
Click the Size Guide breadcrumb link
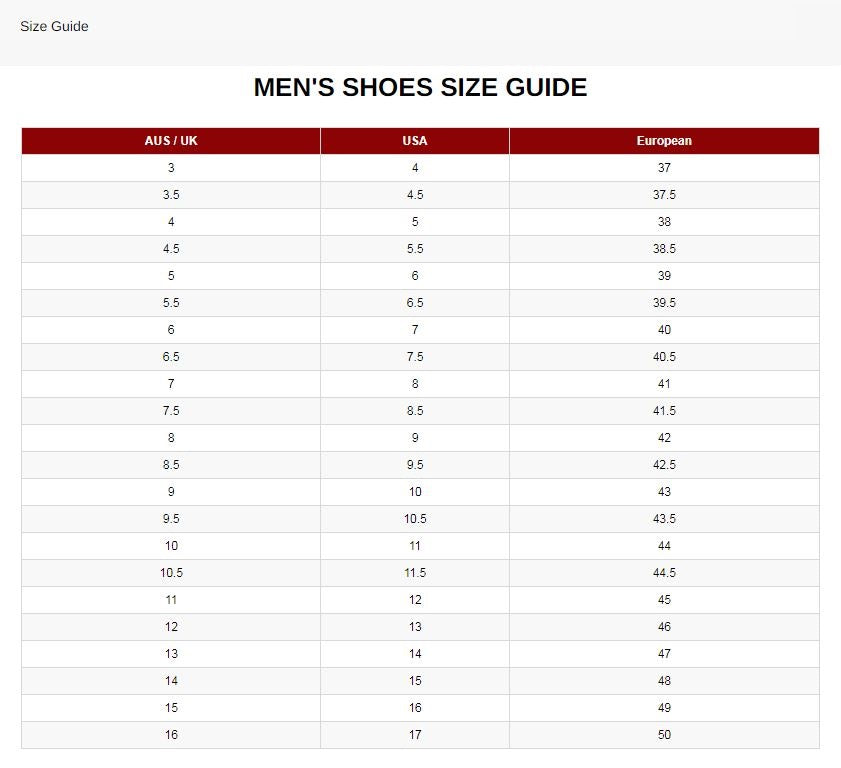51,26
